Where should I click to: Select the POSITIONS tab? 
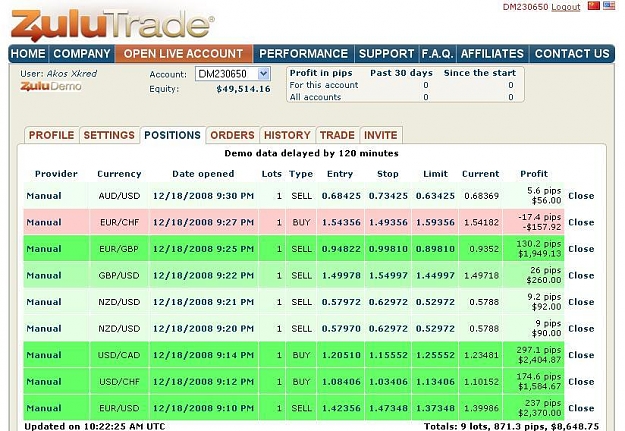point(172,135)
